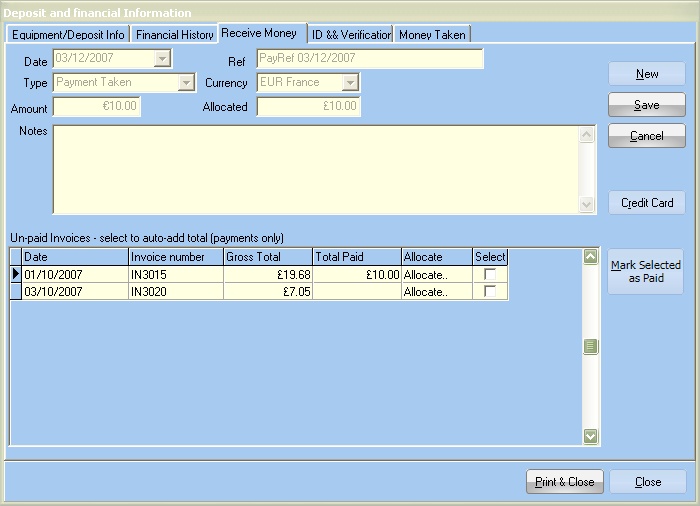Open the Financial History tab
Viewport: 700px width, 506px height.
point(175,34)
